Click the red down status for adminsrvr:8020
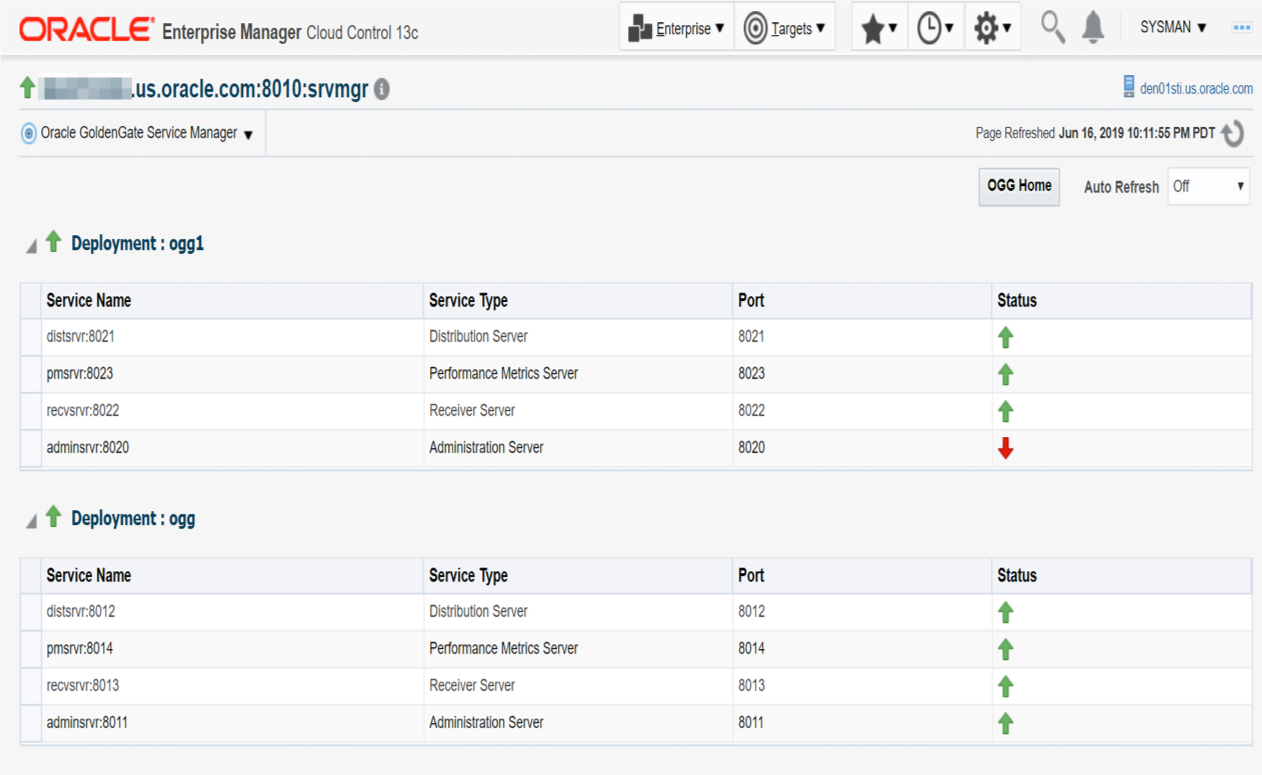The image size is (1262, 775). (x=1006, y=449)
